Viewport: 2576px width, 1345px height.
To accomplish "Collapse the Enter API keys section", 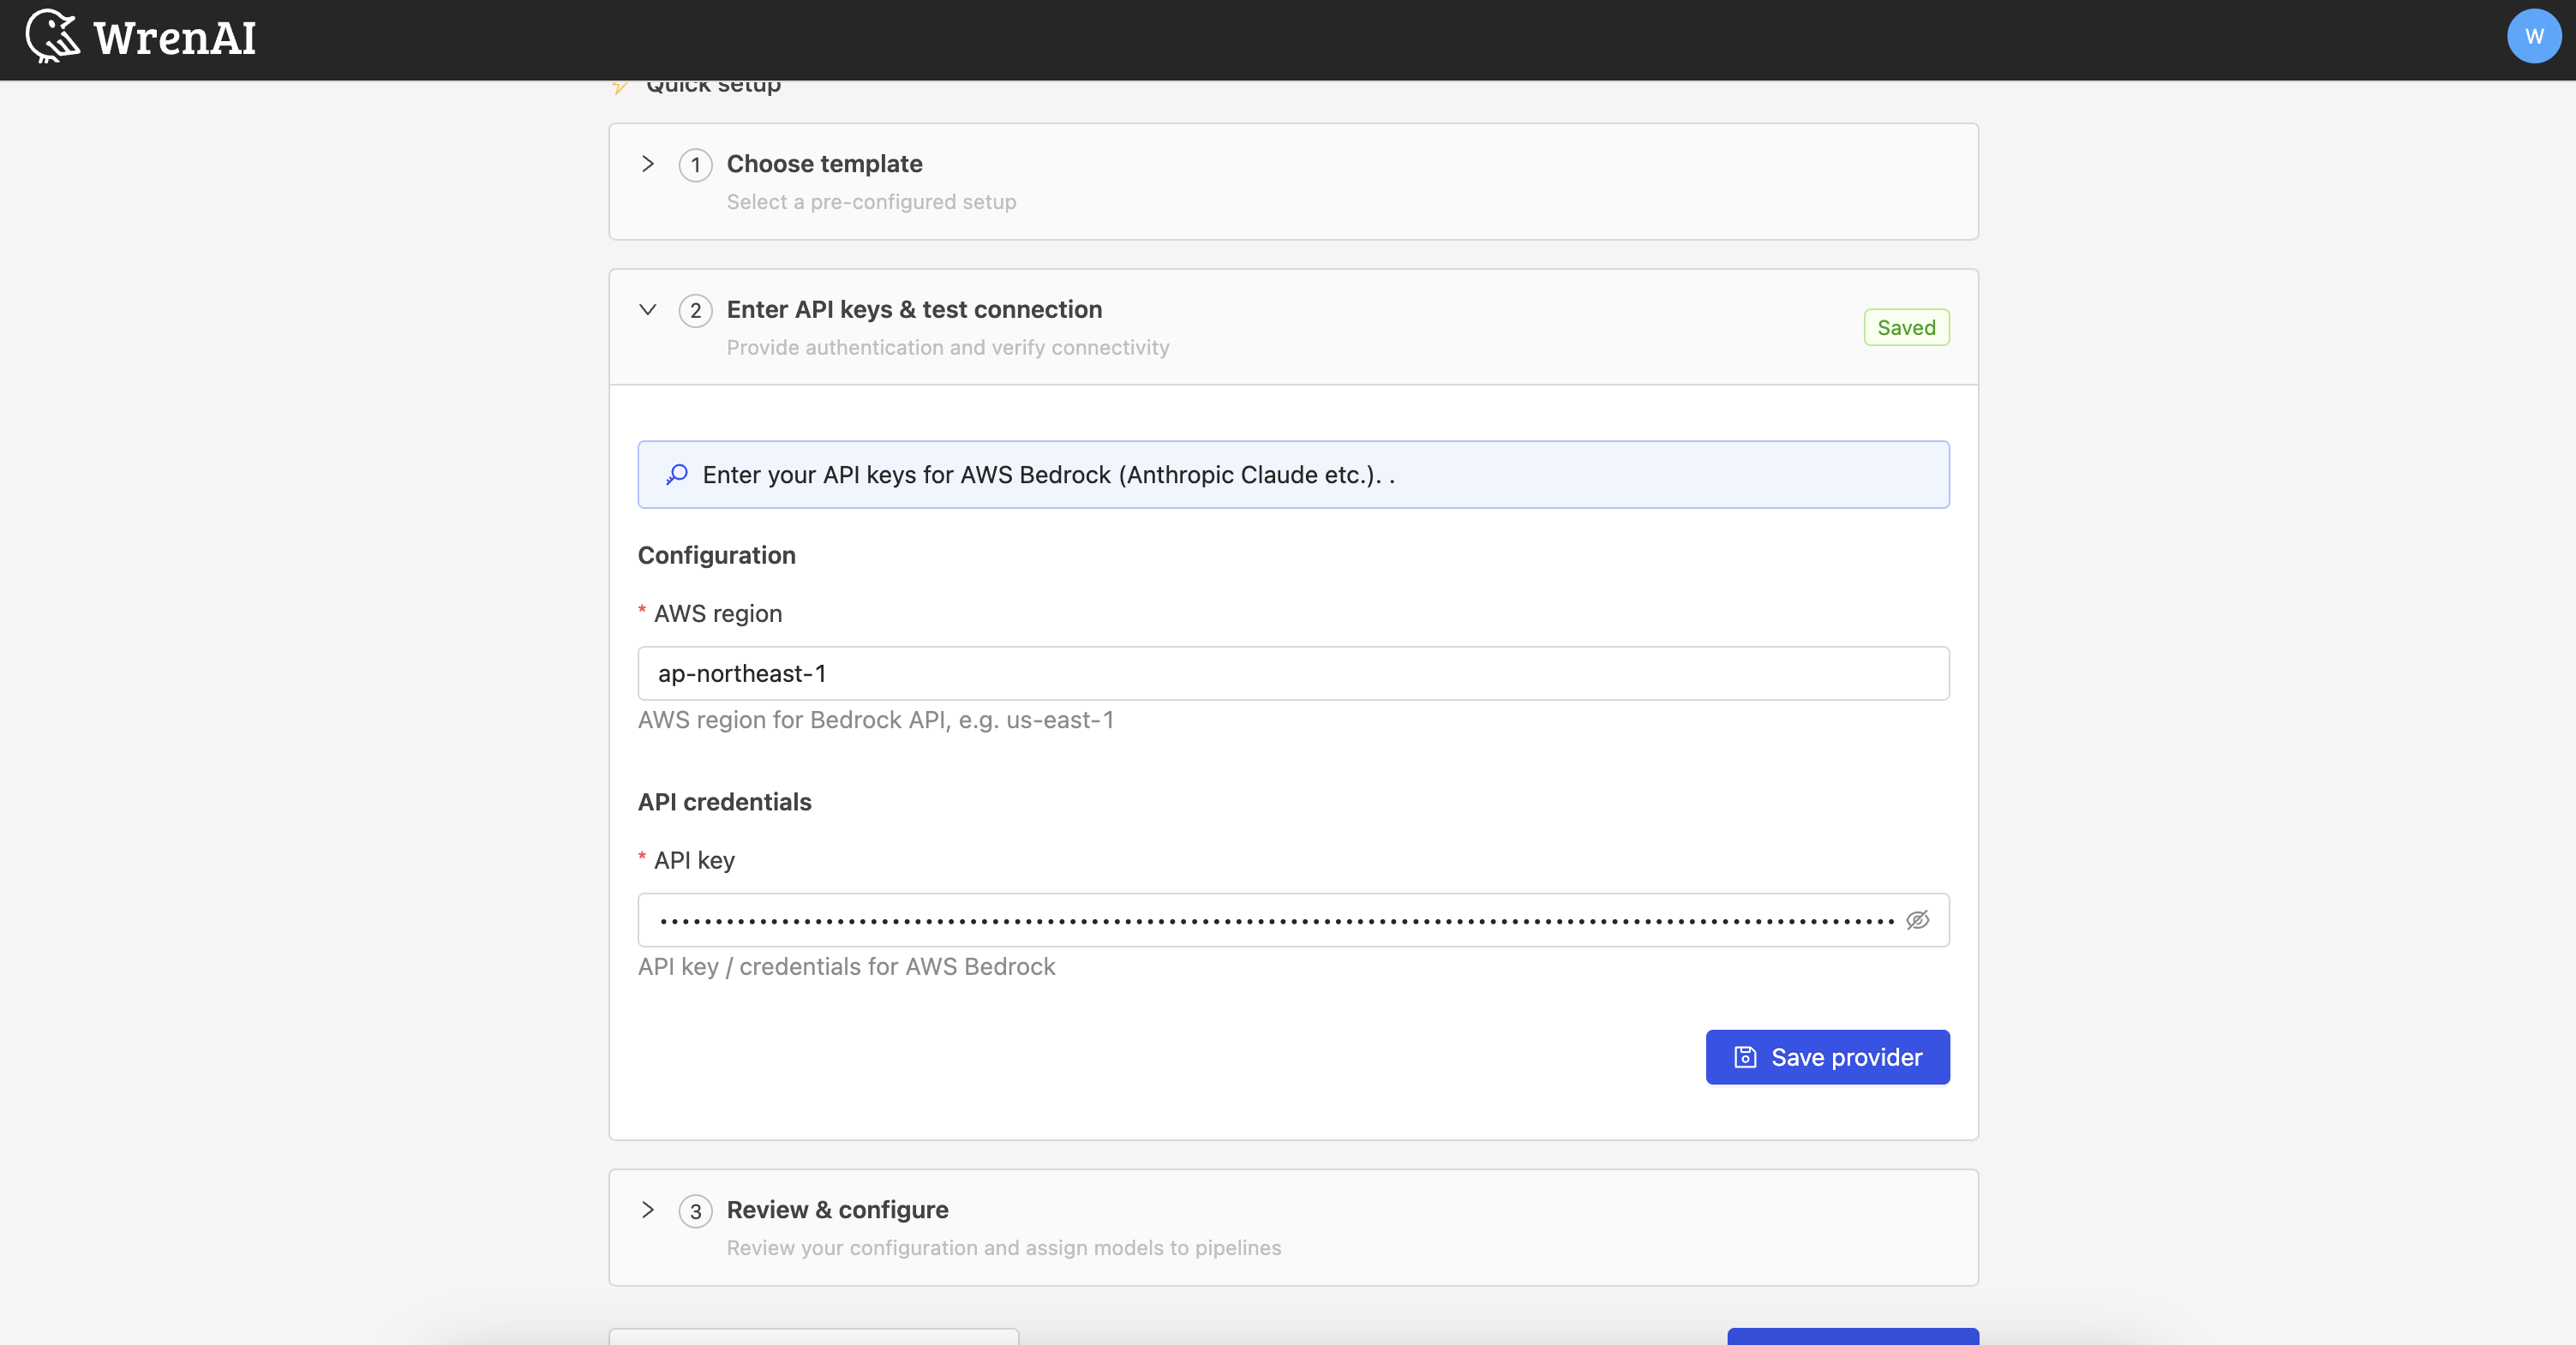I will click(647, 311).
